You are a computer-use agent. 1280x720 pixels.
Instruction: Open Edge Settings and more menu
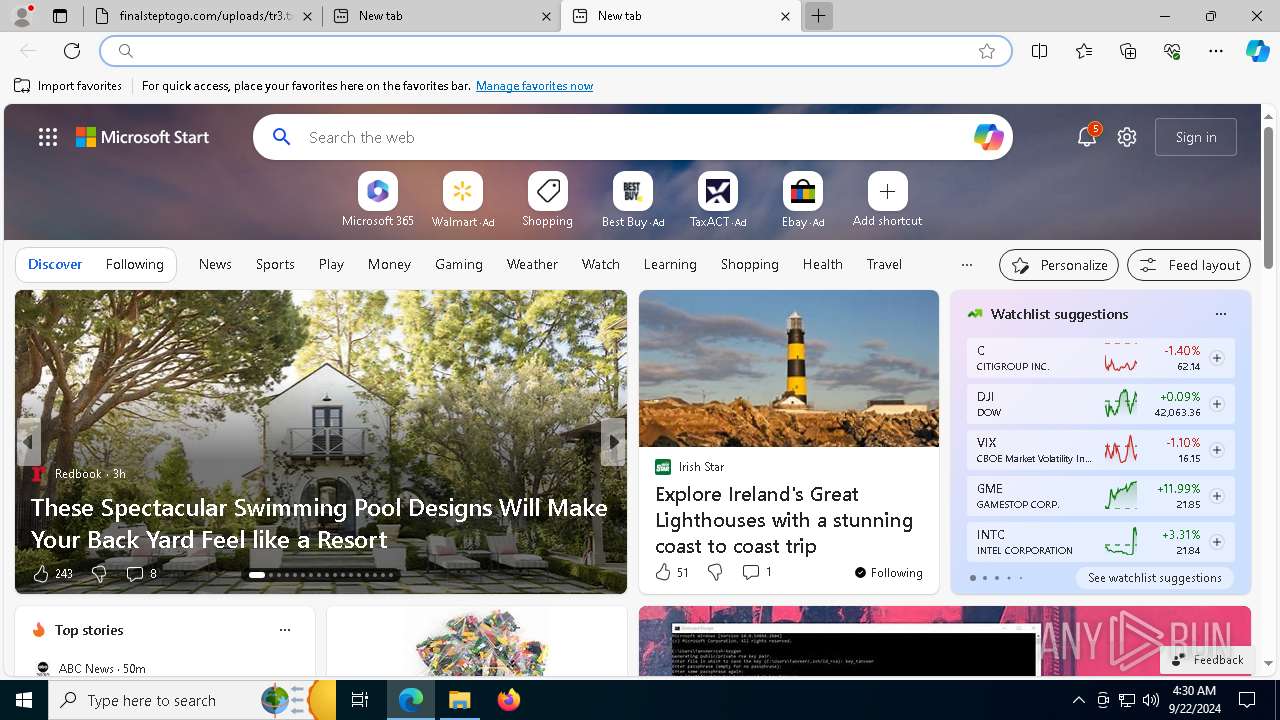[x=1216, y=51]
